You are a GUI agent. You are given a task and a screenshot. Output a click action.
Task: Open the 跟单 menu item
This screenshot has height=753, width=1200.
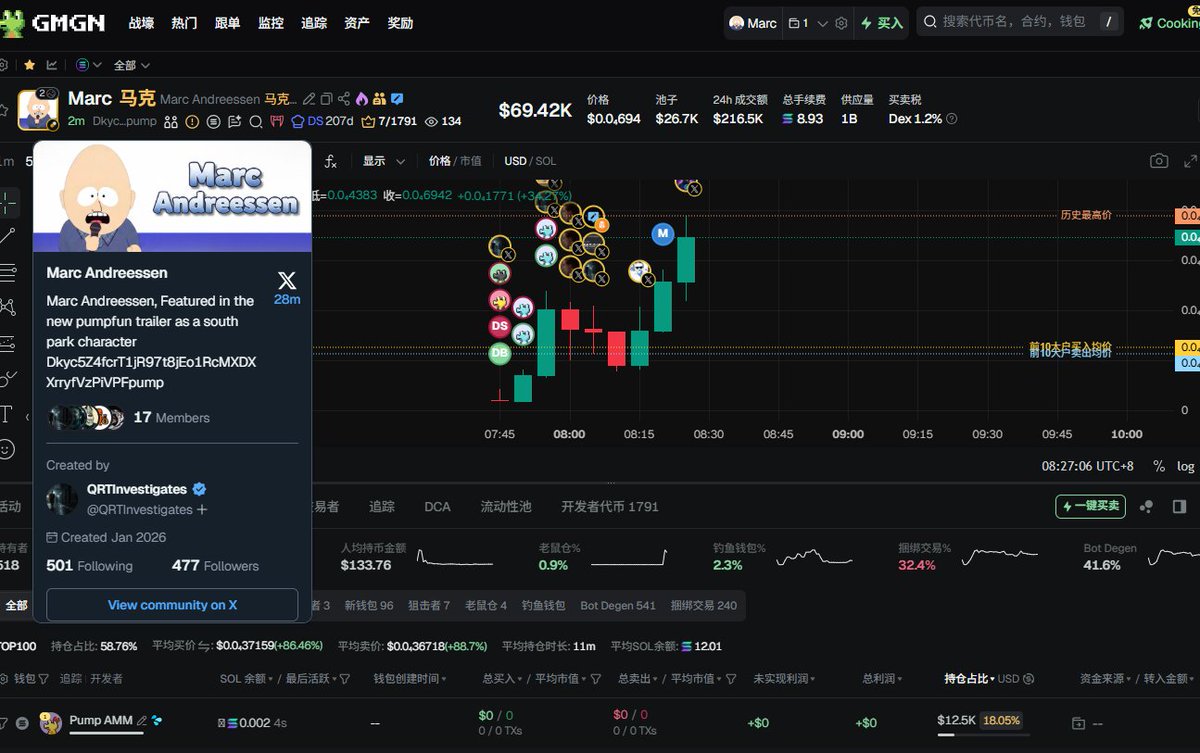[227, 23]
